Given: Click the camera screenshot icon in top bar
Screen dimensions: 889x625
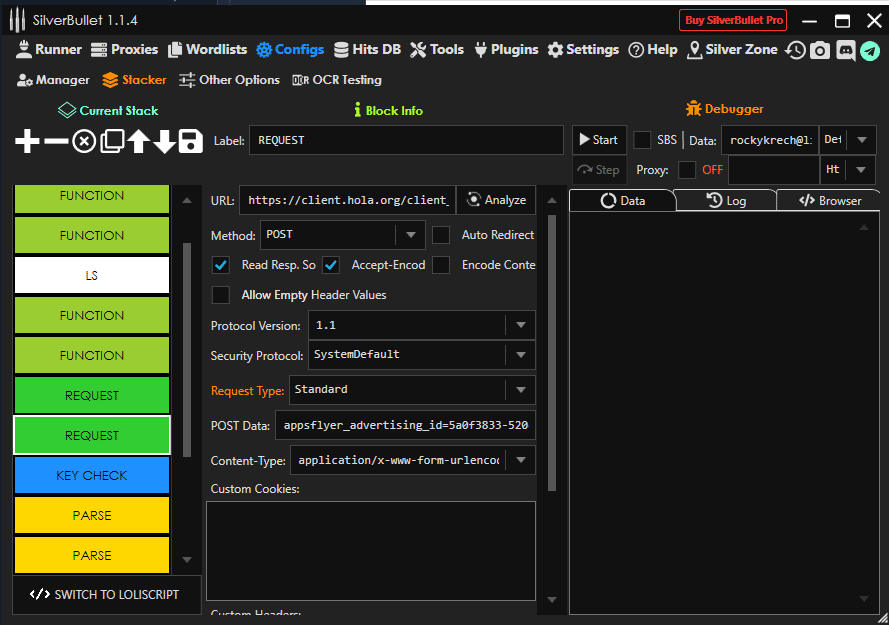Looking at the screenshot, I should pyautogui.click(x=820, y=50).
